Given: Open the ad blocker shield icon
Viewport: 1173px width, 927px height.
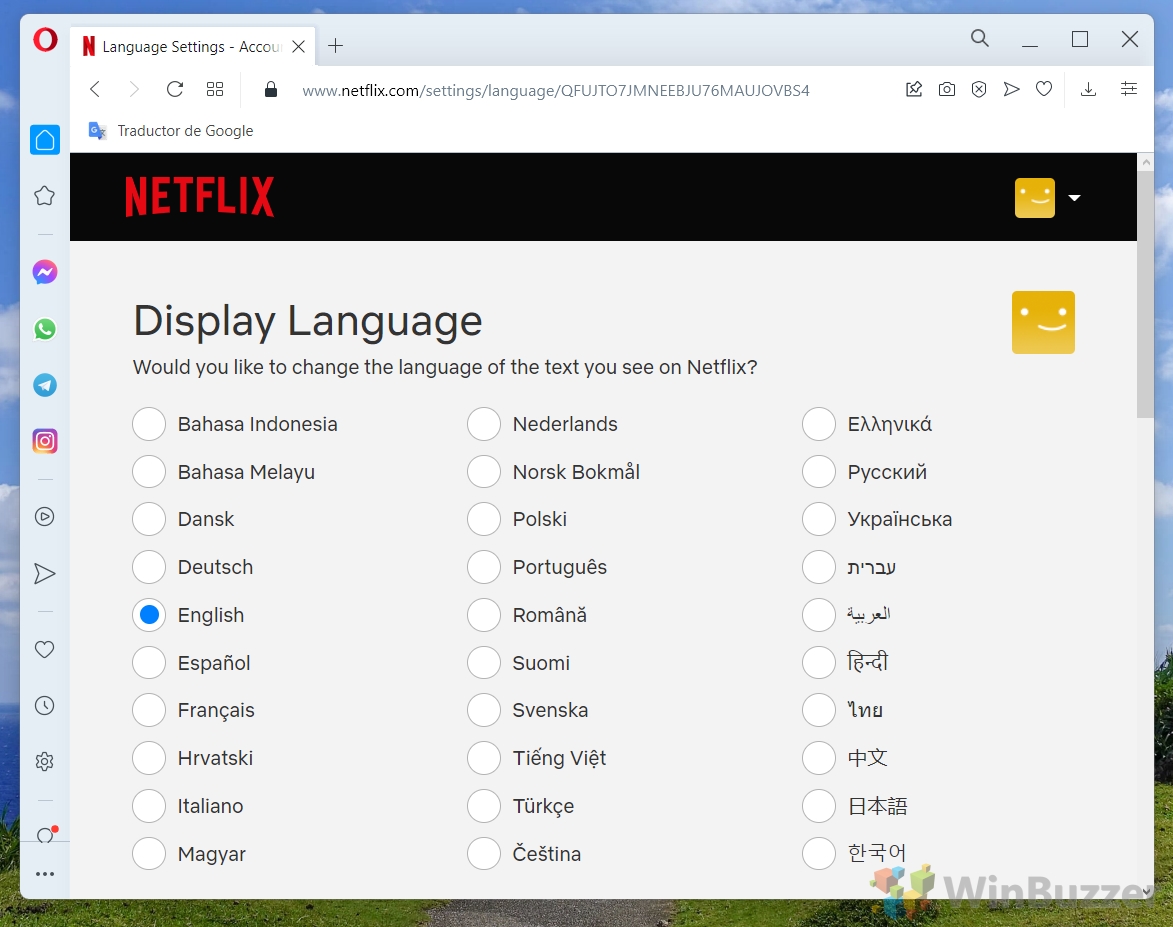Looking at the screenshot, I should click(978, 89).
